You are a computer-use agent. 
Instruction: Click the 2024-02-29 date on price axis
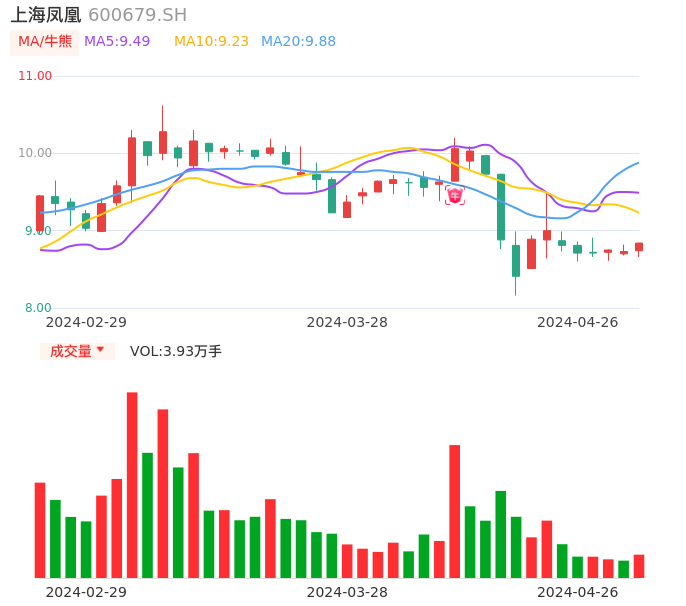click(x=86, y=322)
